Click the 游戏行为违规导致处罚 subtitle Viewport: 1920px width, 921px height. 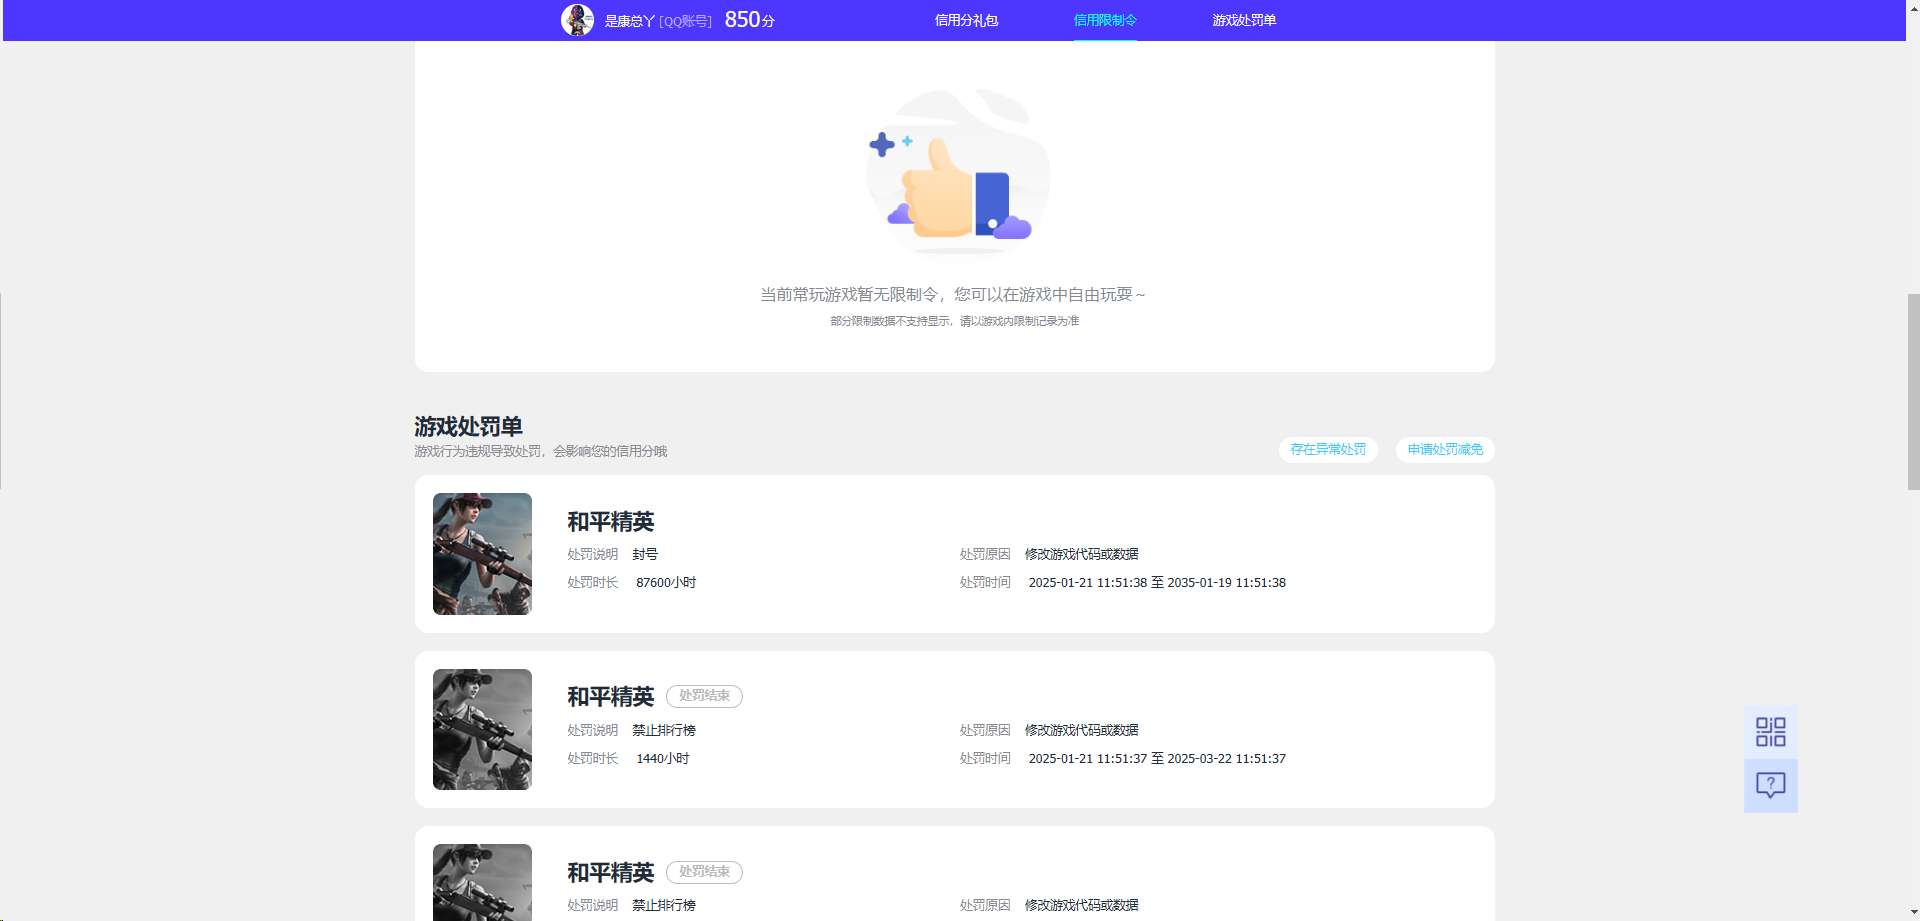click(x=540, y=451)
